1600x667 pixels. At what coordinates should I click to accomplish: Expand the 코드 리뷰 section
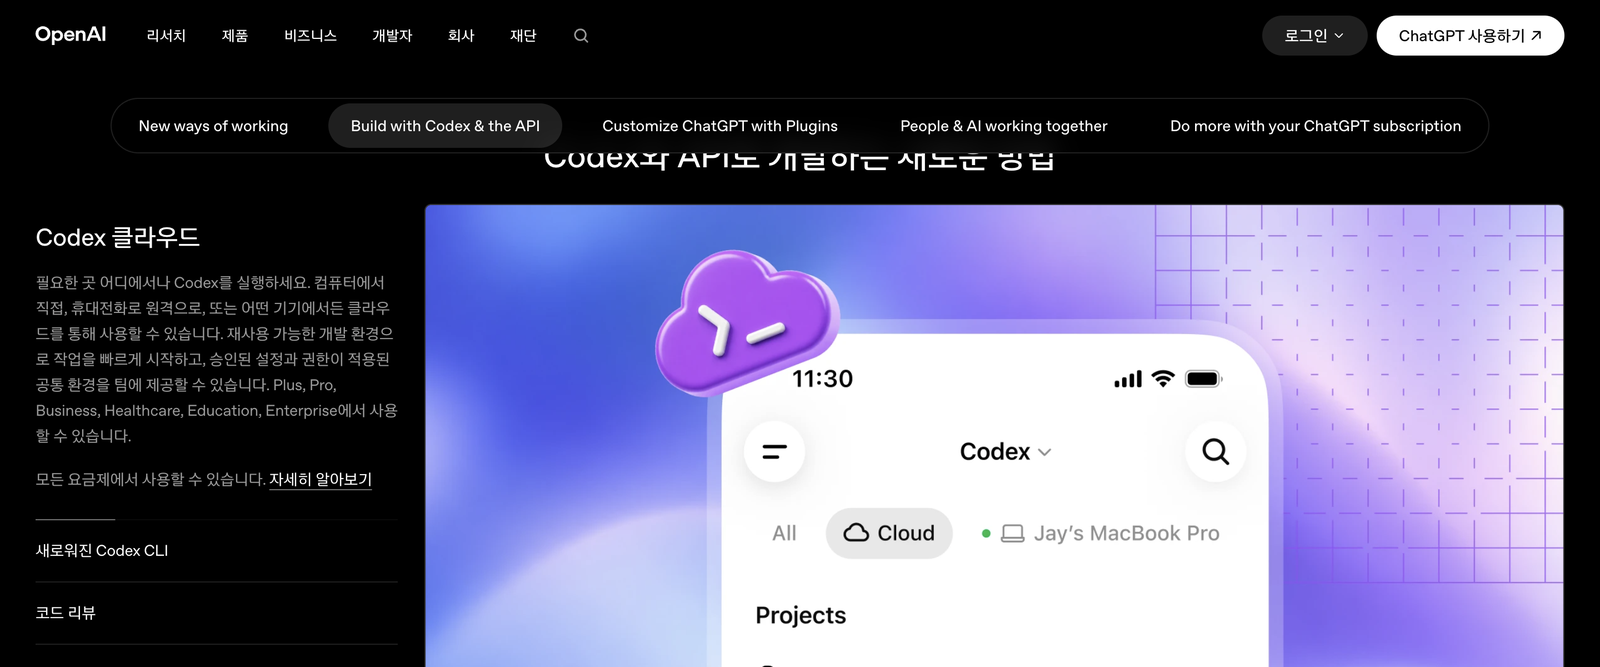(216, 613)
